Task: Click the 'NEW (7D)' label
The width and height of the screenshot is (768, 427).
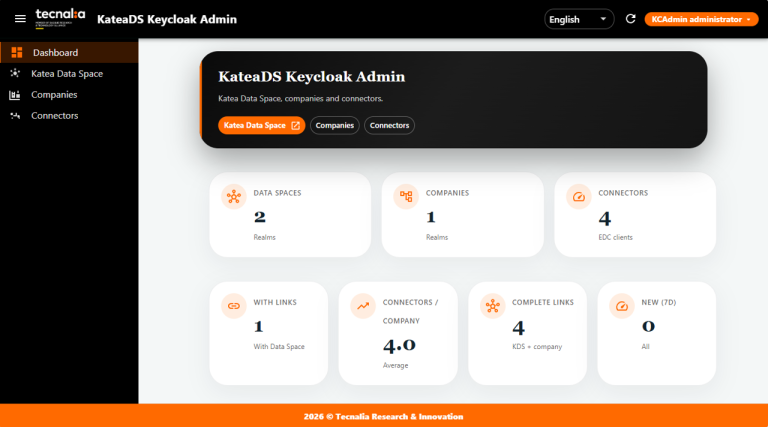Action: point(659,302)
